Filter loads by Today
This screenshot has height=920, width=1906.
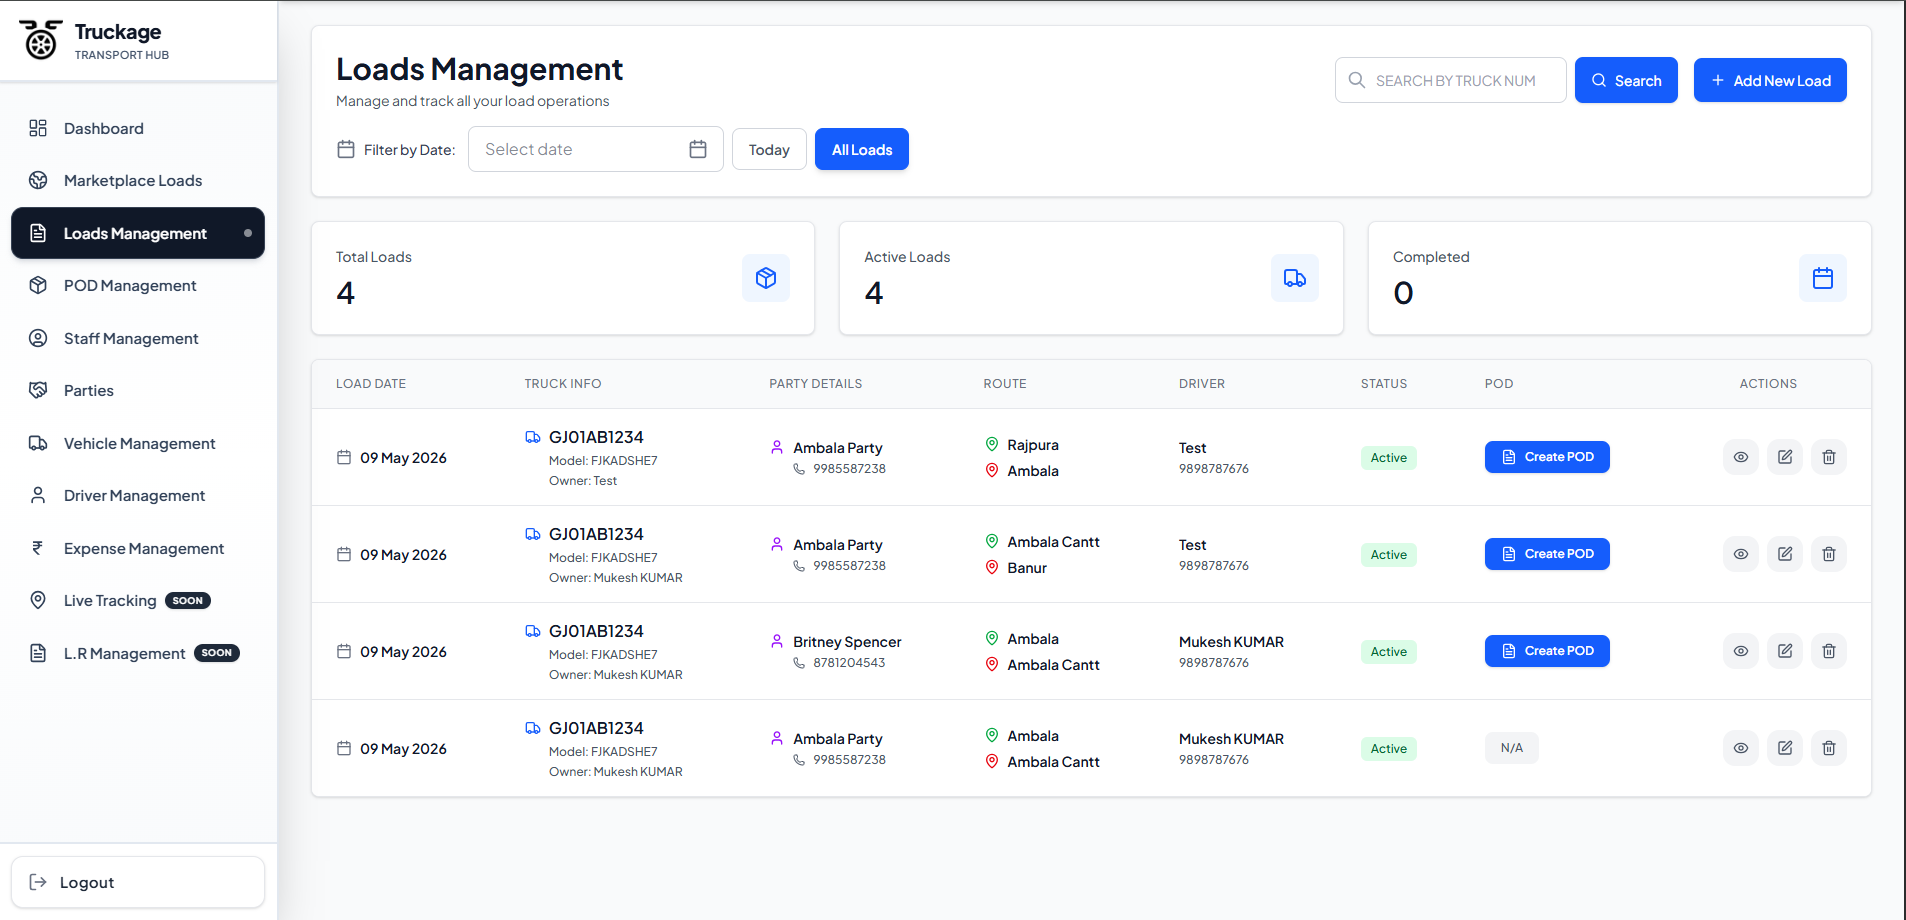pos(769,149)
